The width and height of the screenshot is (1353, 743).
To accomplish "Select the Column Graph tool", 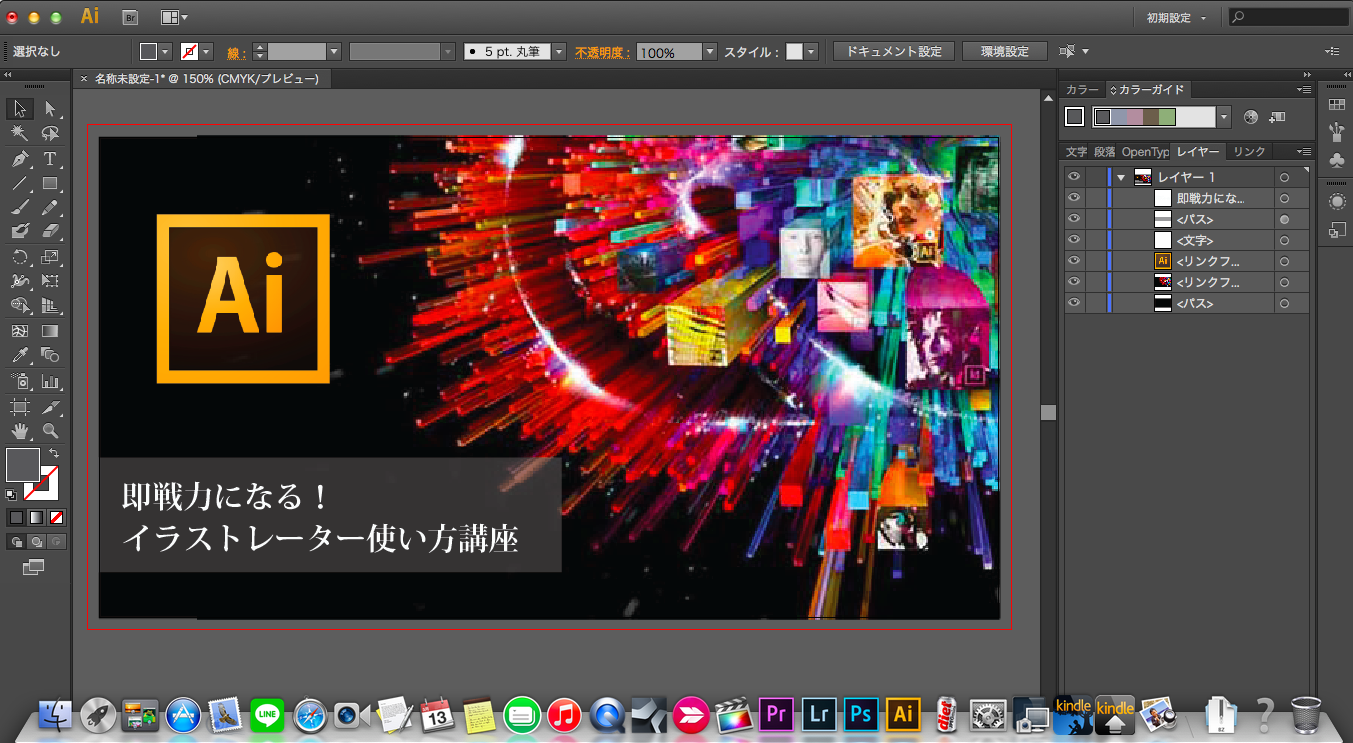I will point(50,382).
